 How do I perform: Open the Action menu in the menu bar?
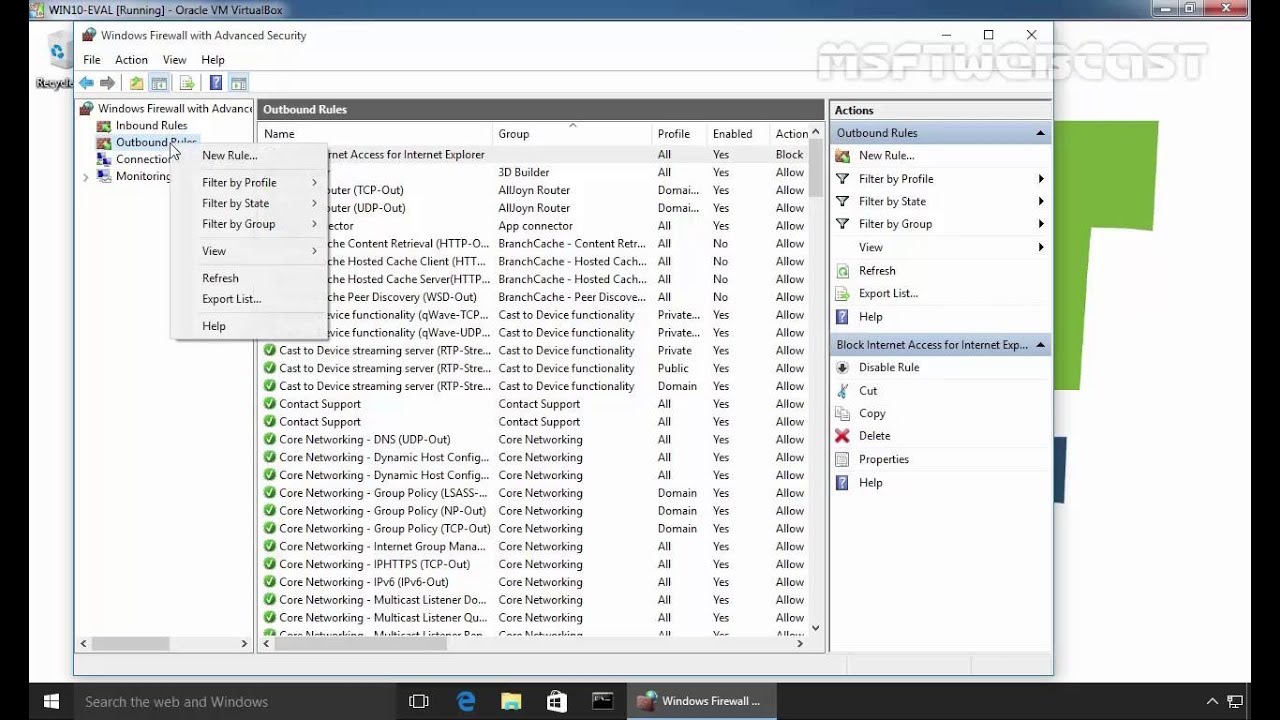(131, 60)
